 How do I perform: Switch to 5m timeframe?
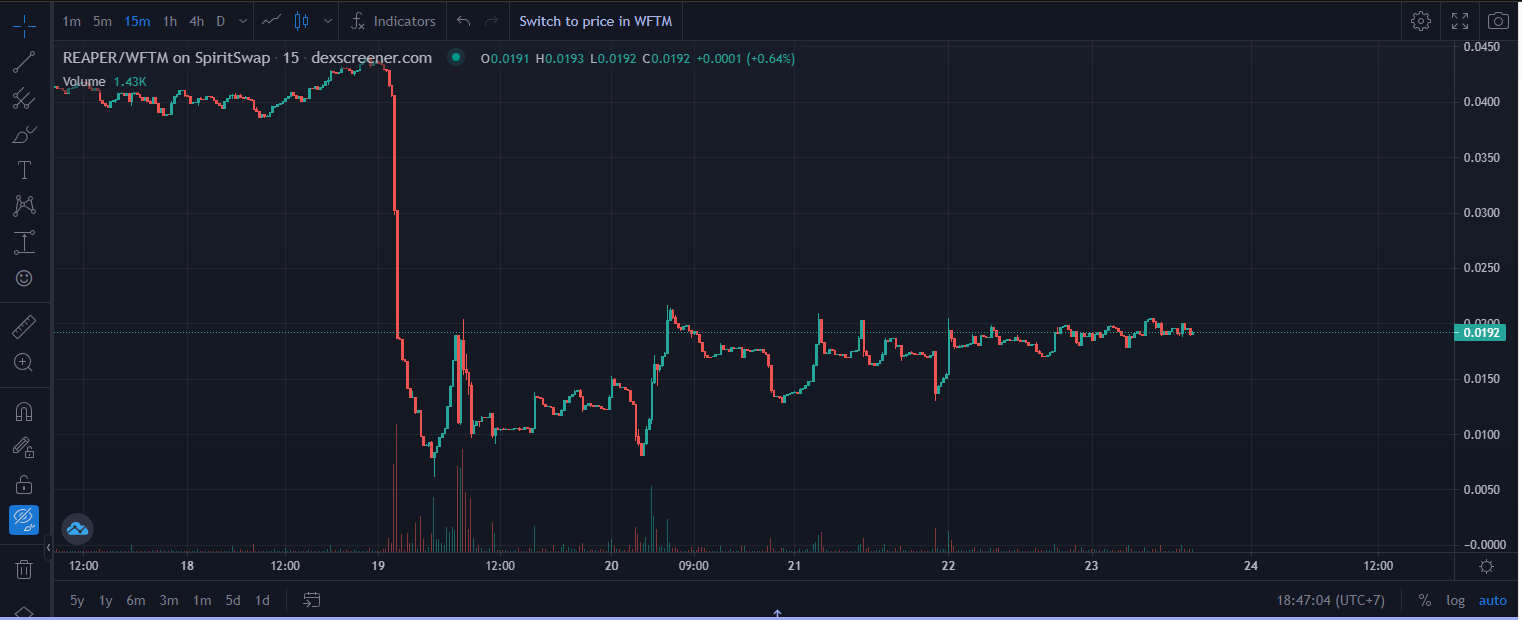(x=102, y=21)
